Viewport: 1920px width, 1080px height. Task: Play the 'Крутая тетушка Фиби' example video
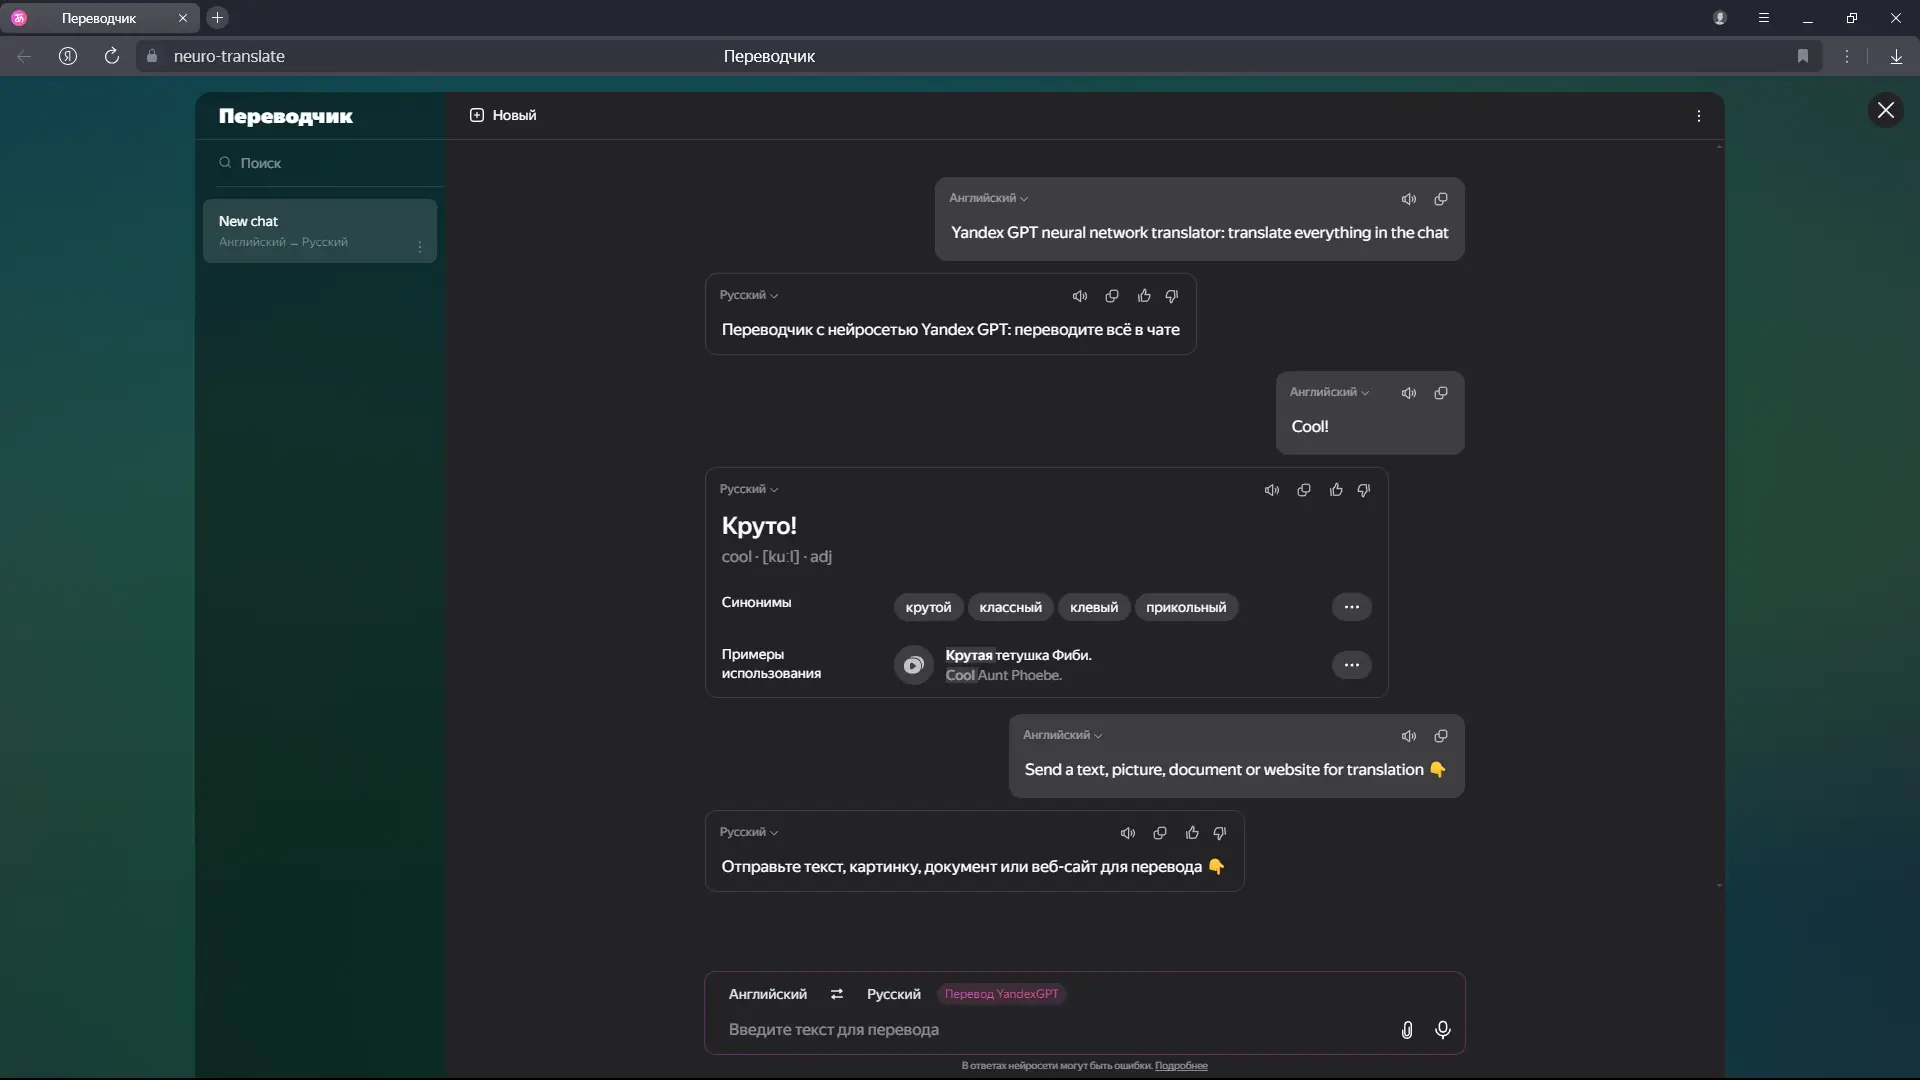click(x=913, y=665)
